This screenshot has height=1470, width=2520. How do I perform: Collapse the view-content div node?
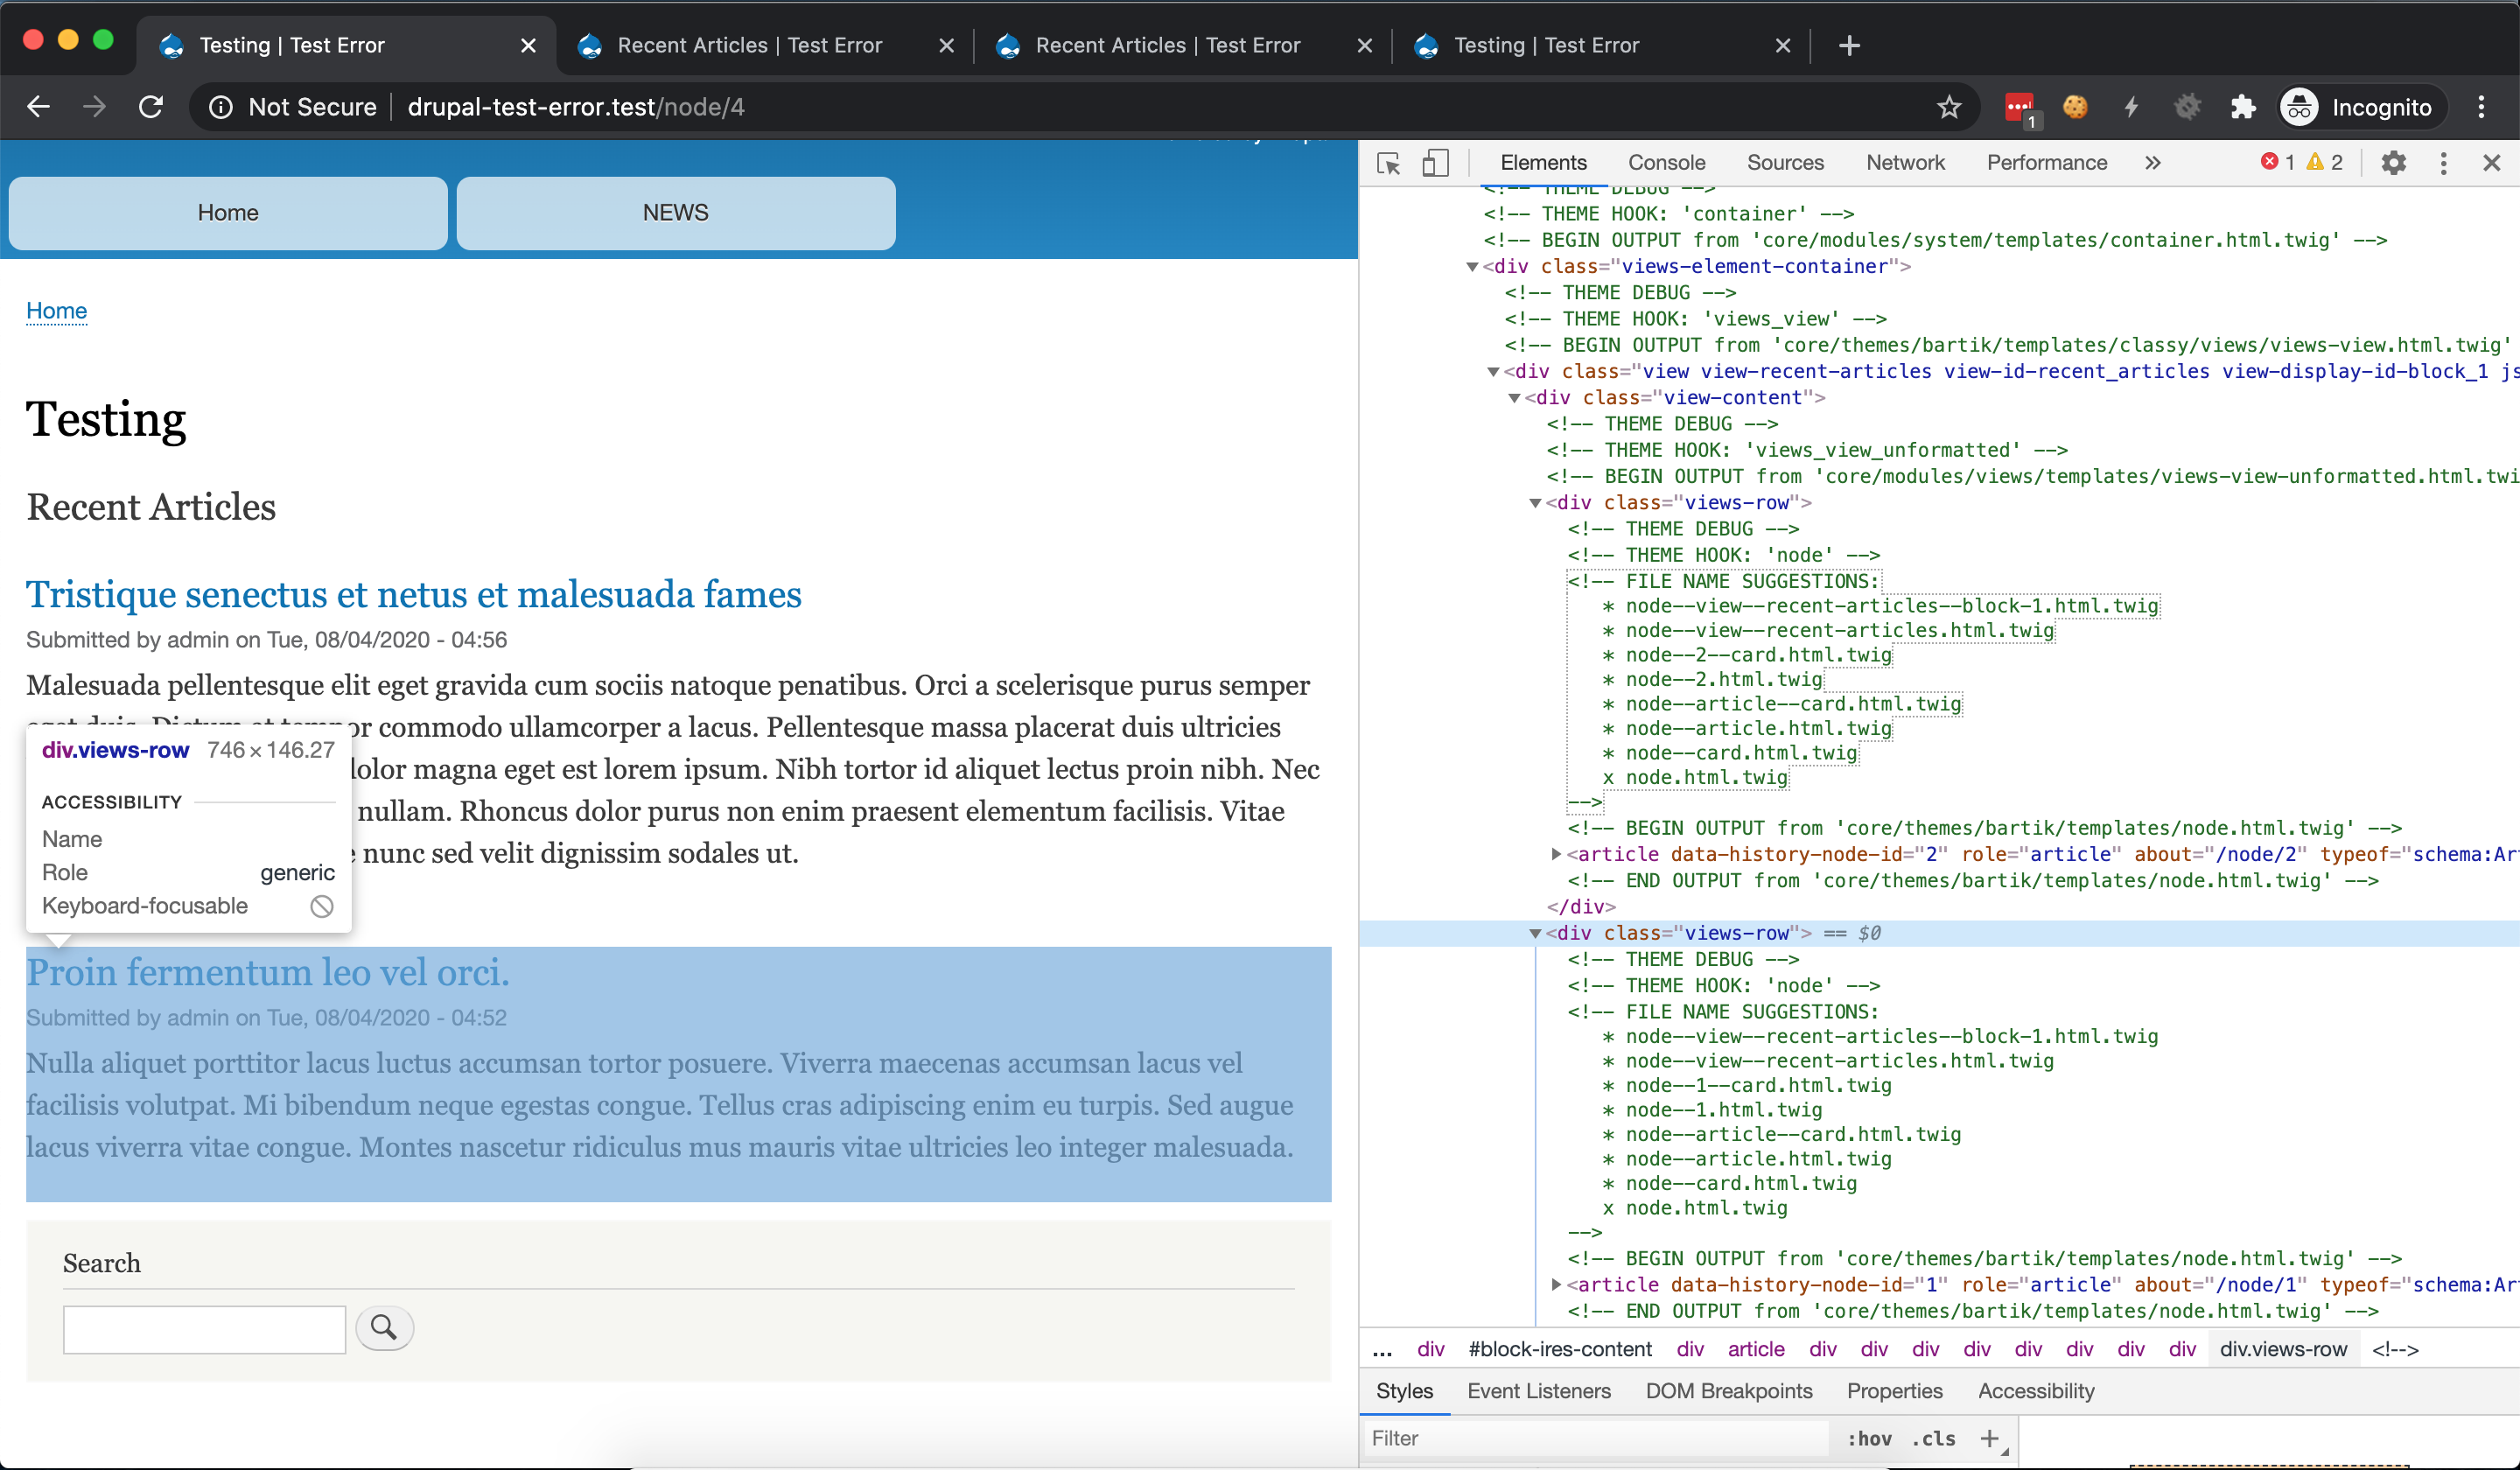pos(1514,398)
